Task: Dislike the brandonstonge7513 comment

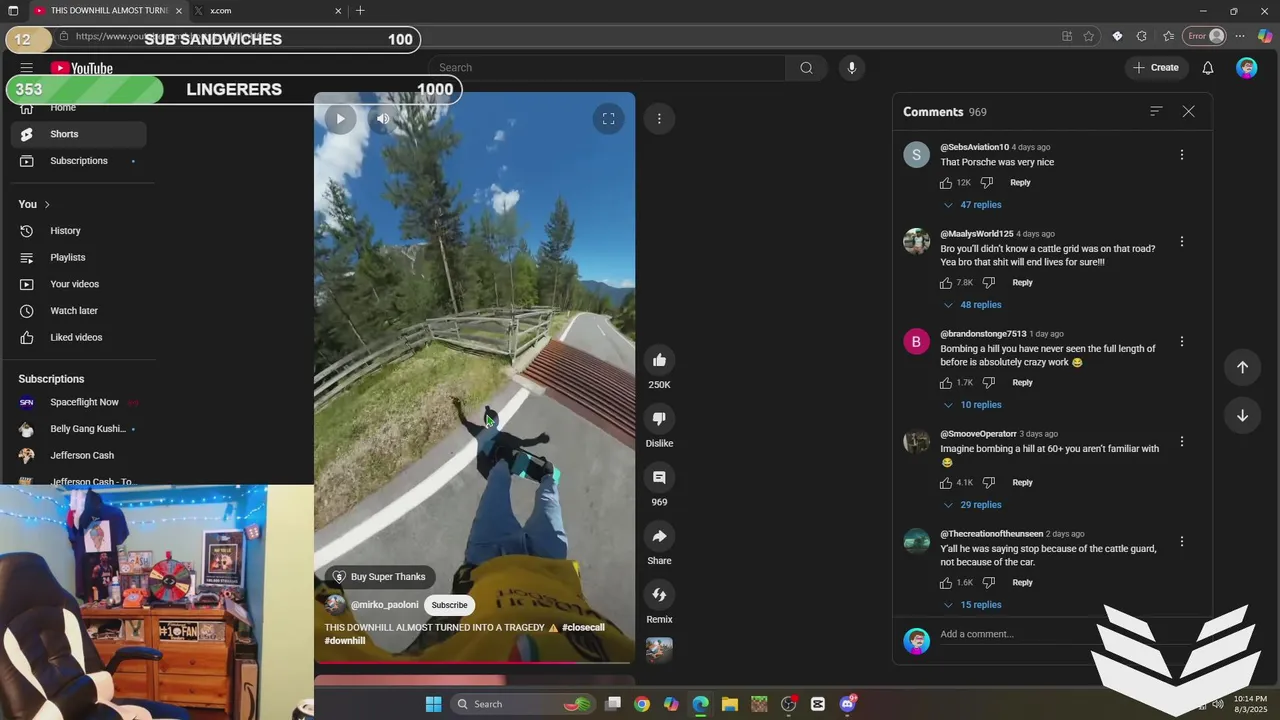Action: (x=989, y=383)
